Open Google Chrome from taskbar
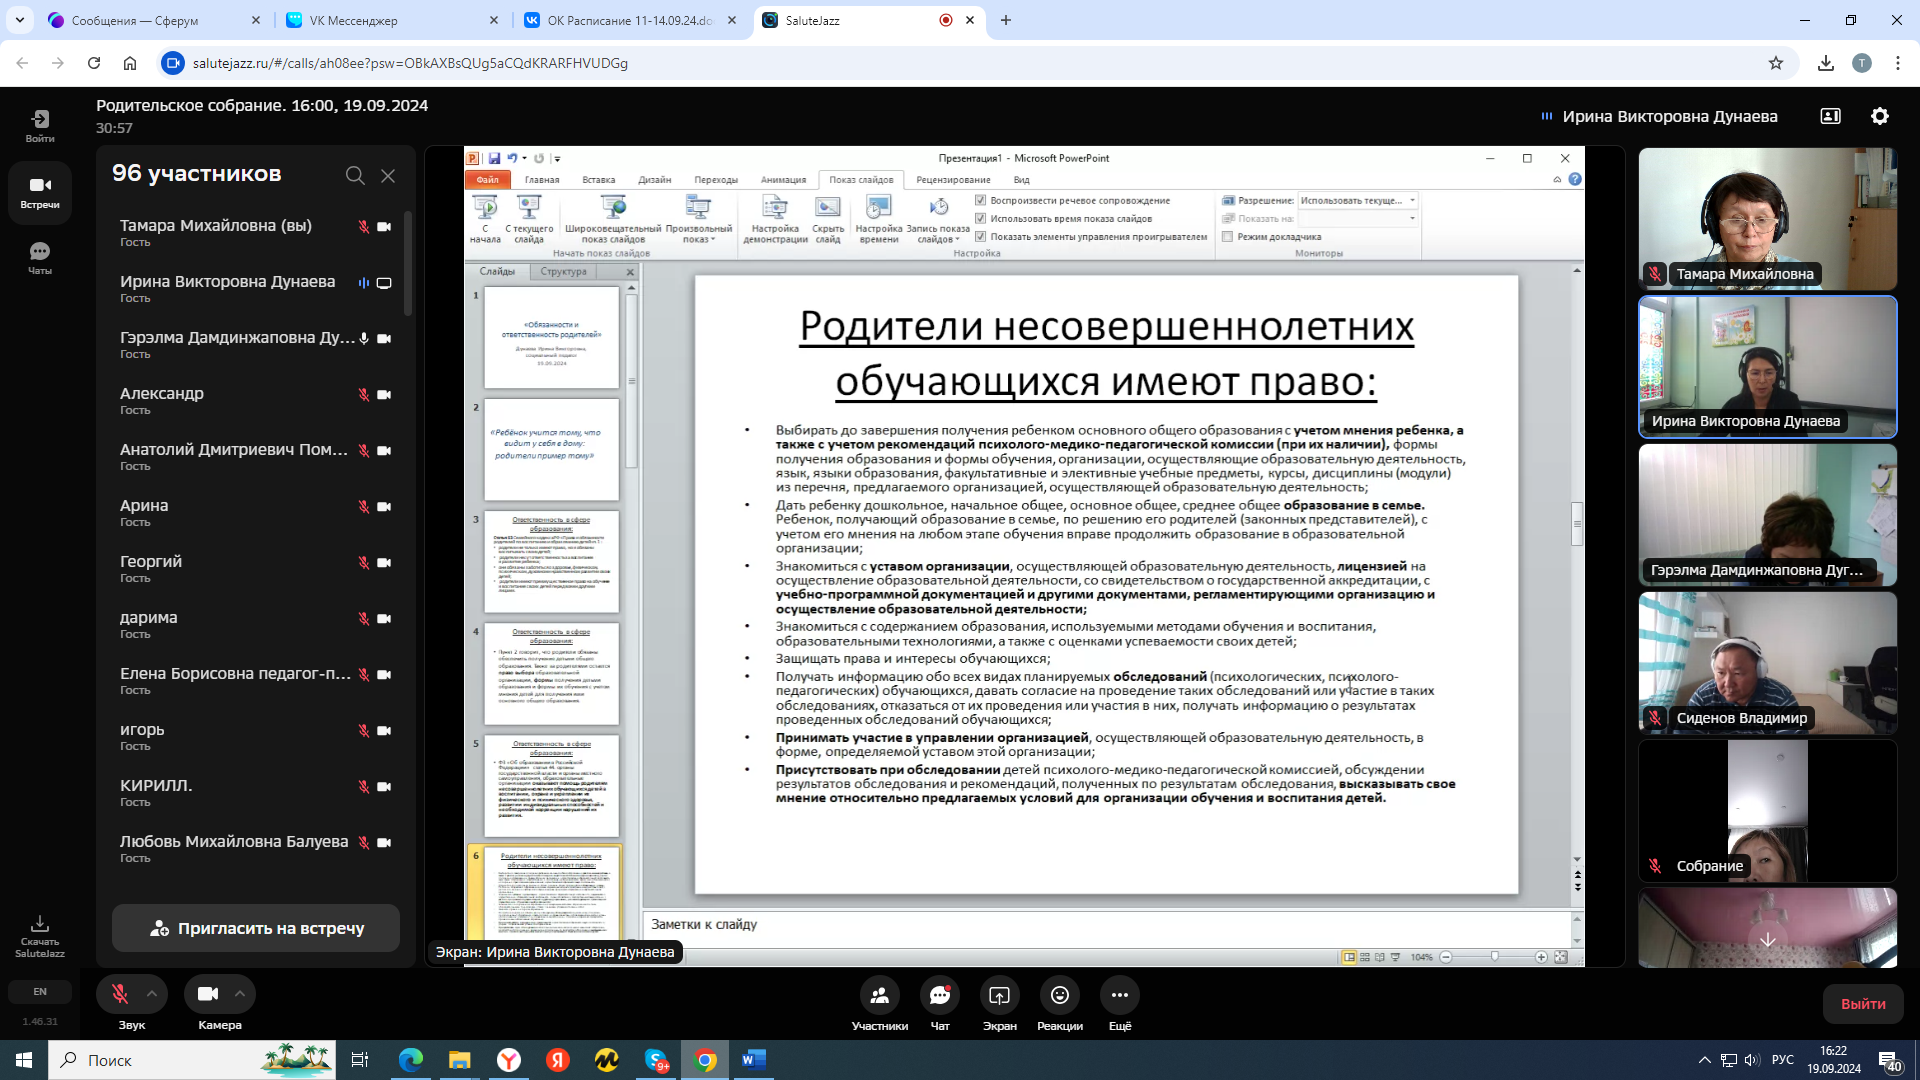This screenshot has width=1920, height=1080. [x=705, y=1060]
